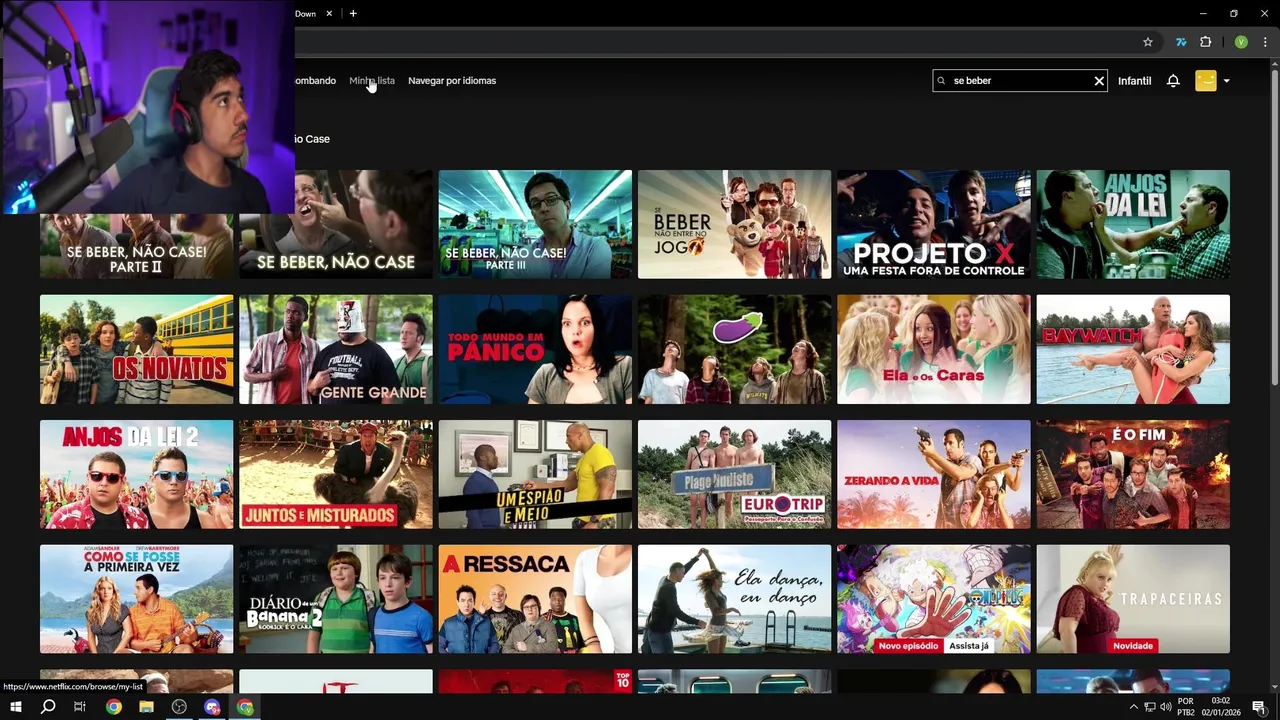
Task: Play Projeto X Uma Festa Fora de Controle
Action: coord(934,224)
